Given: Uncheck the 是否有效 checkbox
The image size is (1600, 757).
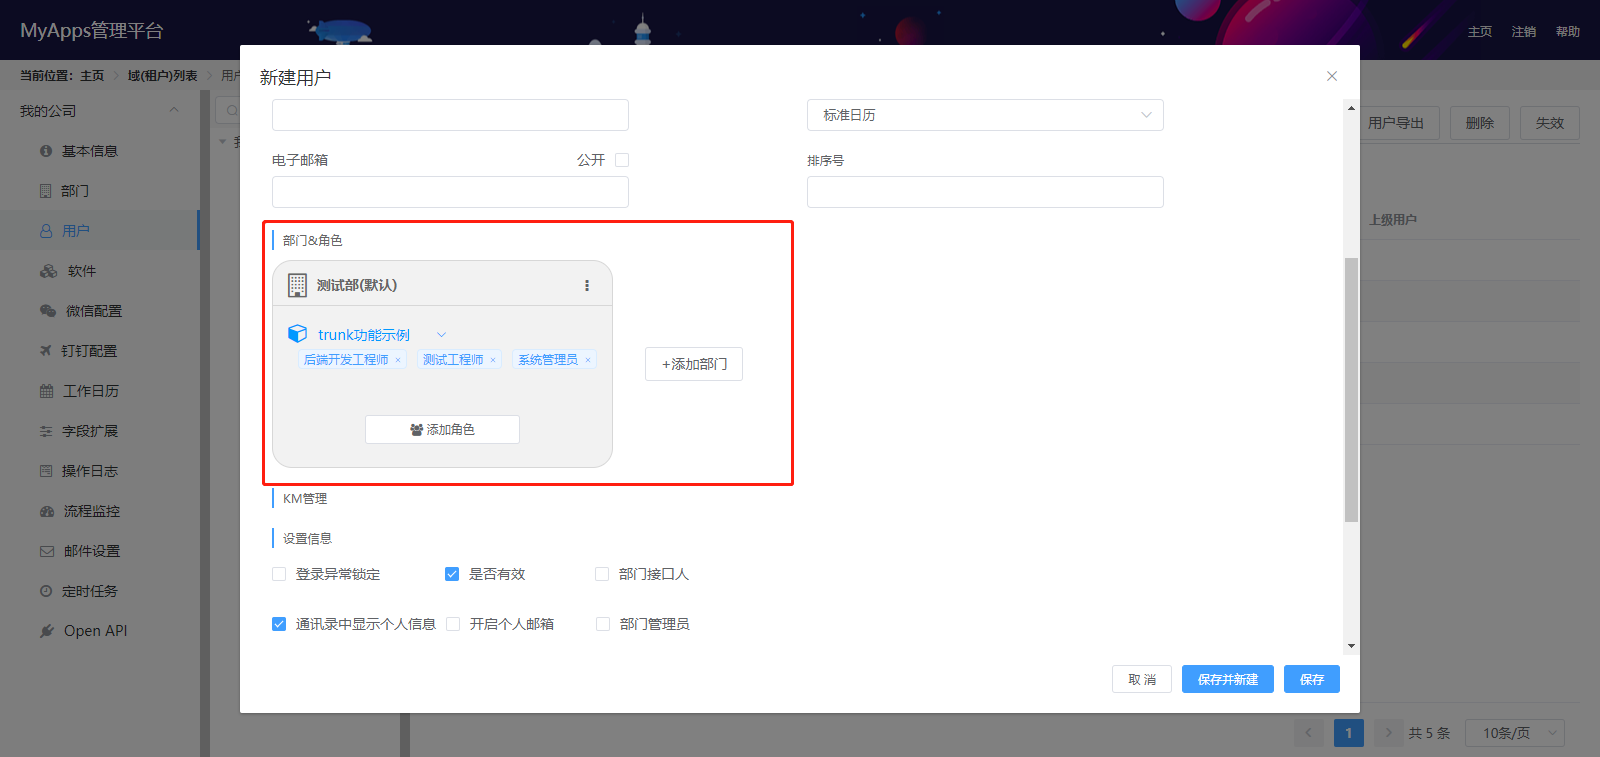Looking at the screenshot, I should [452, 574].
